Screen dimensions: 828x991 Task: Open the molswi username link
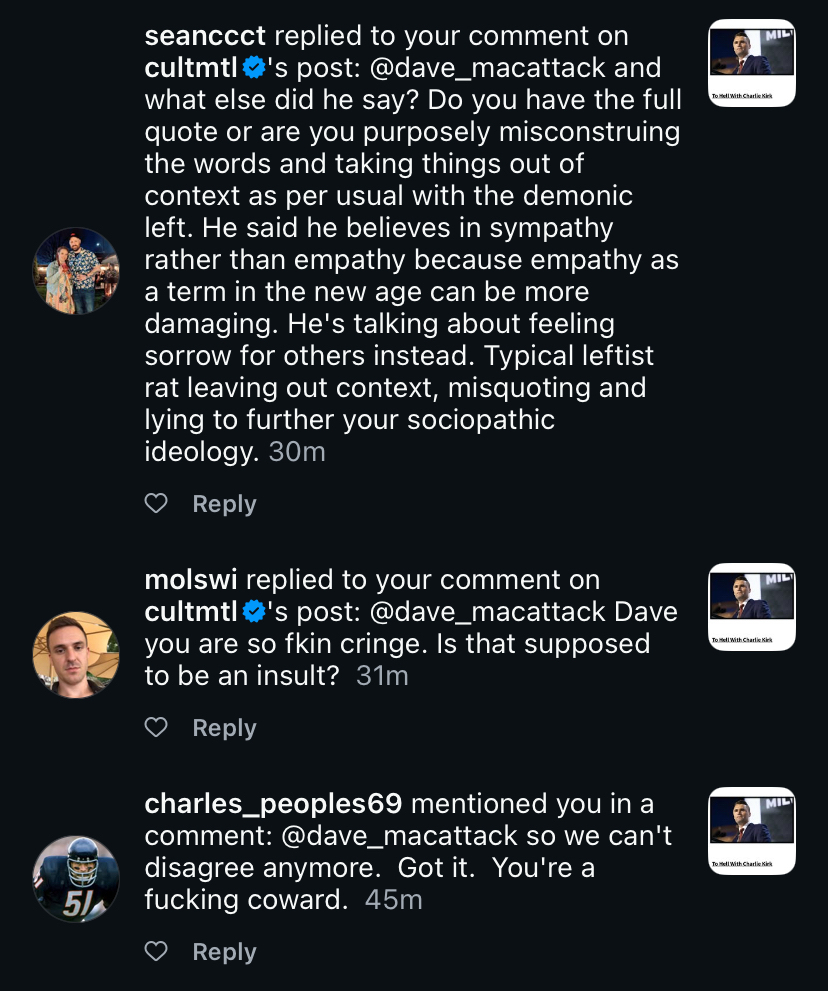click(x=191, y=580)
